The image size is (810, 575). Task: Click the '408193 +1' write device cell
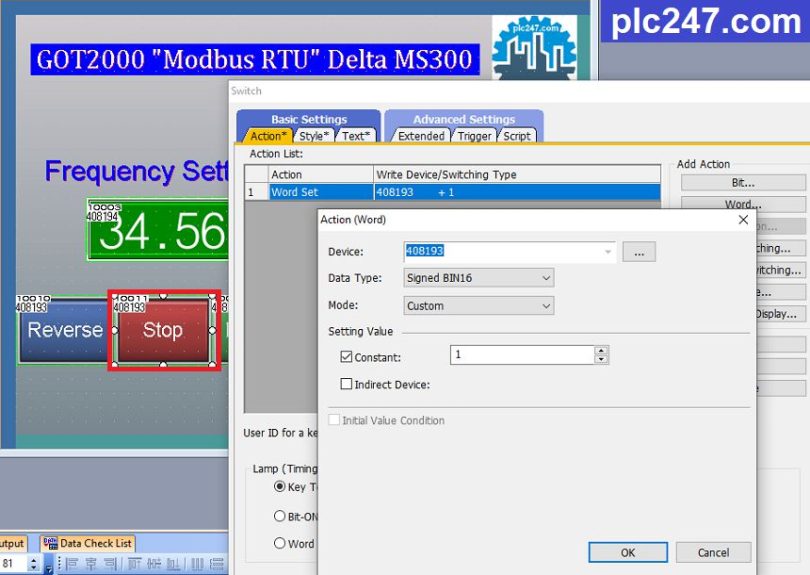[x=517, y=192]
